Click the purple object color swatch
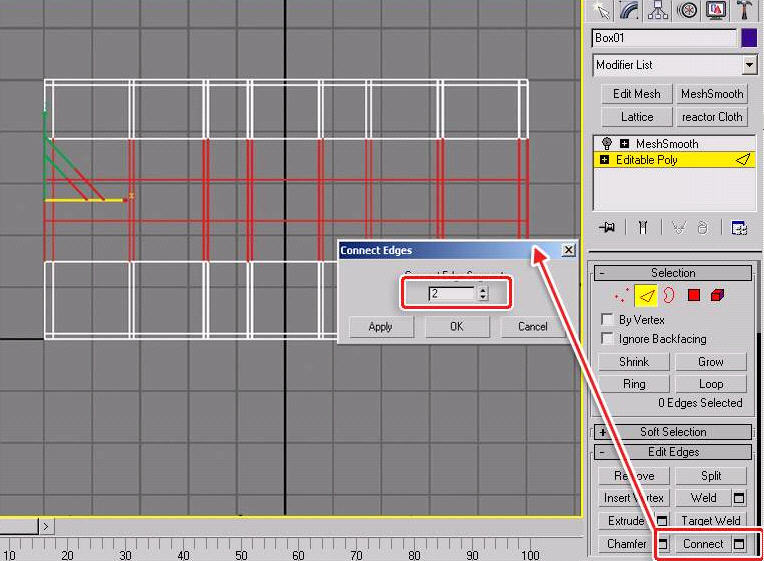The image size is (764, 561). (x=749, y=38)
